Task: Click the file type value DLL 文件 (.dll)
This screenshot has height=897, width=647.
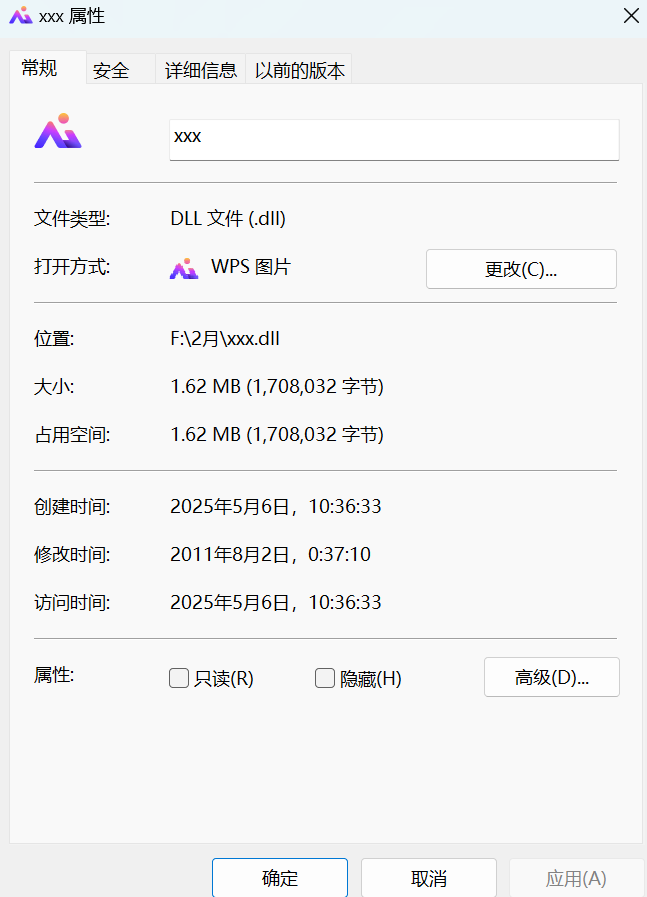Action: pos(228,218)
